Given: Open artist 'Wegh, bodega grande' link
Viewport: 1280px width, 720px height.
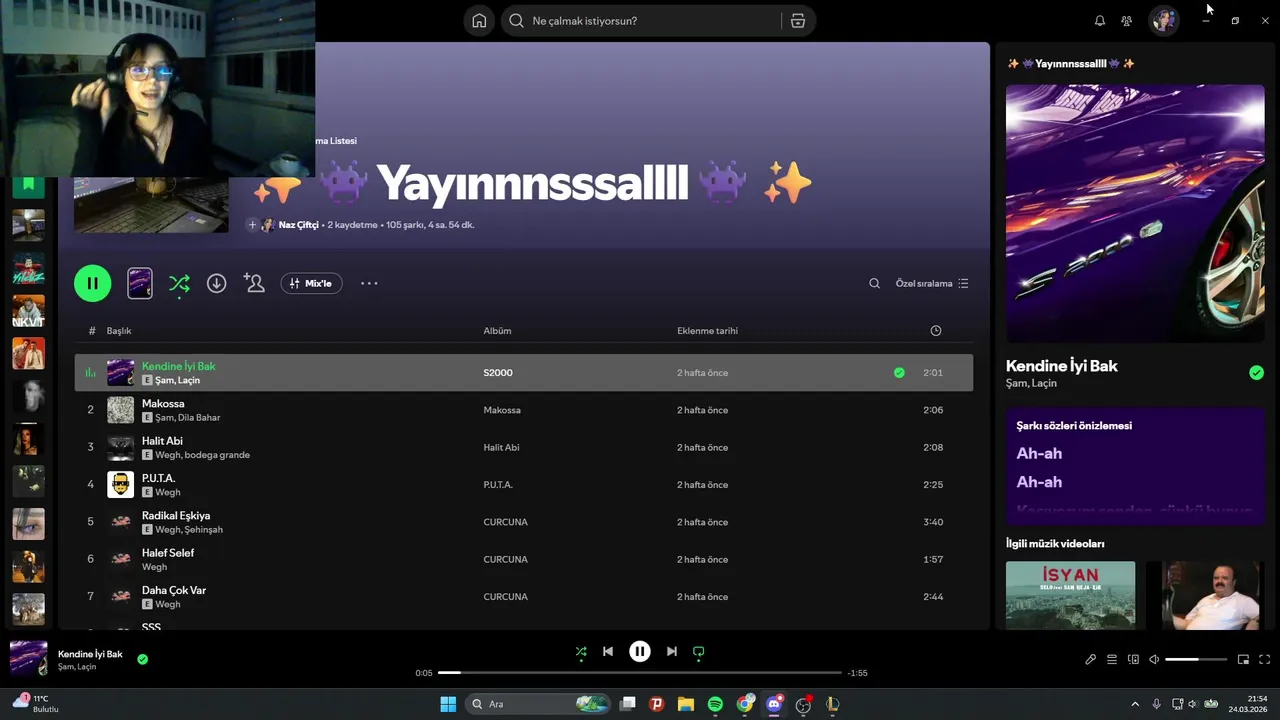Looking at the screenshot, I should pos(202,455).
